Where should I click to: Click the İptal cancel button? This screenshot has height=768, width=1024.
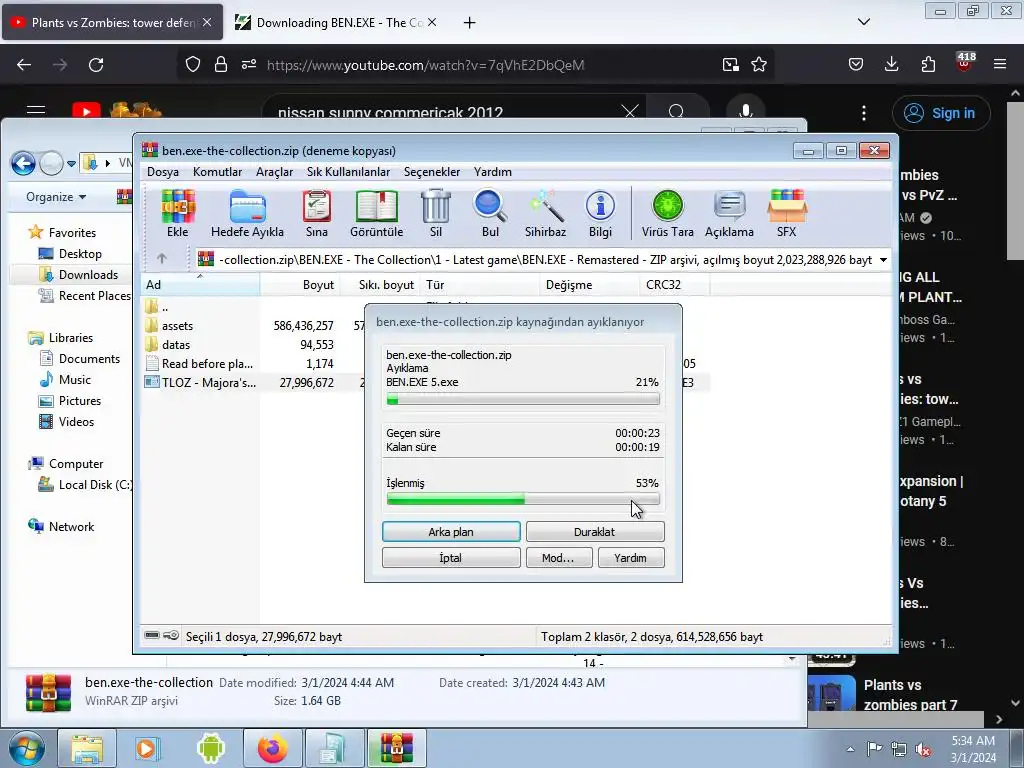pyautogui.click(x=451, y=558)
